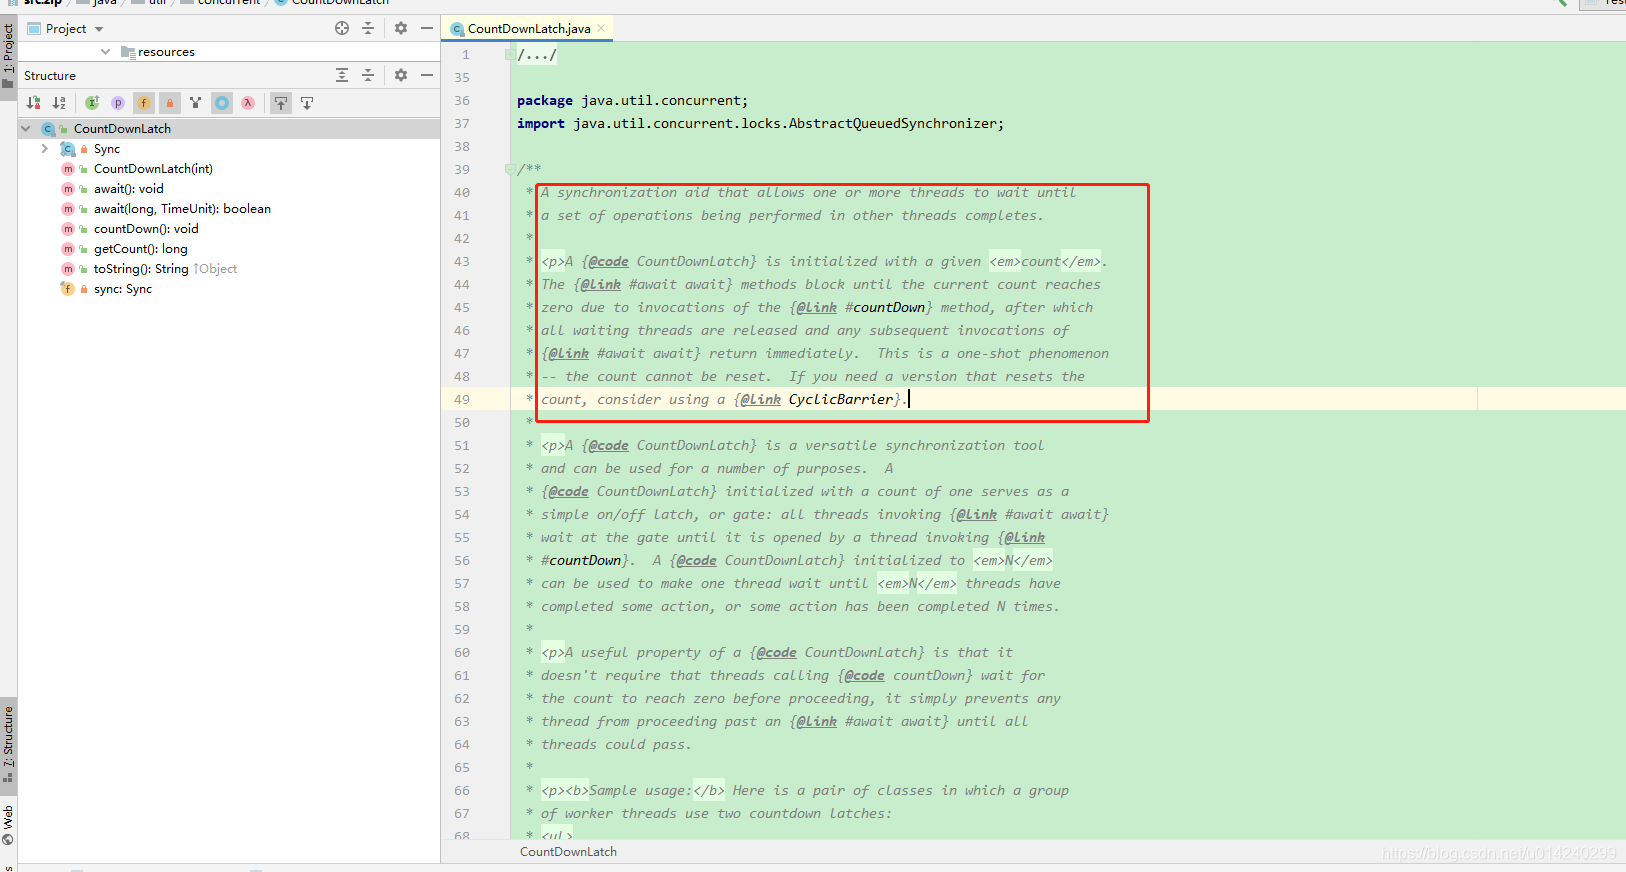This screenshot has width=1626, height=872.
Task: Unfold the collapsed header comment on line 1
Action: (510, 55)
